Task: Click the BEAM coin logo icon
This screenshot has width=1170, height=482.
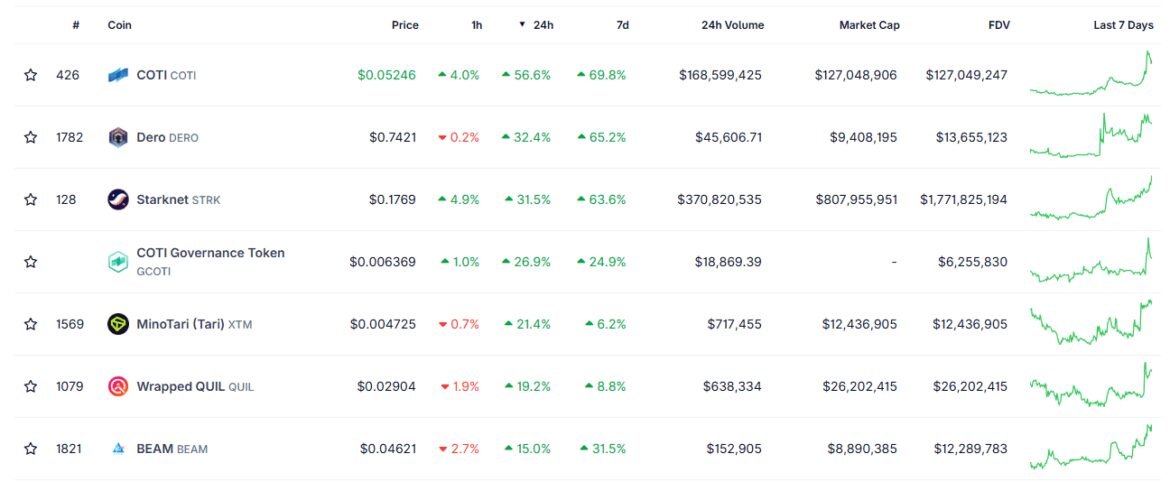Action: point(118,449)
